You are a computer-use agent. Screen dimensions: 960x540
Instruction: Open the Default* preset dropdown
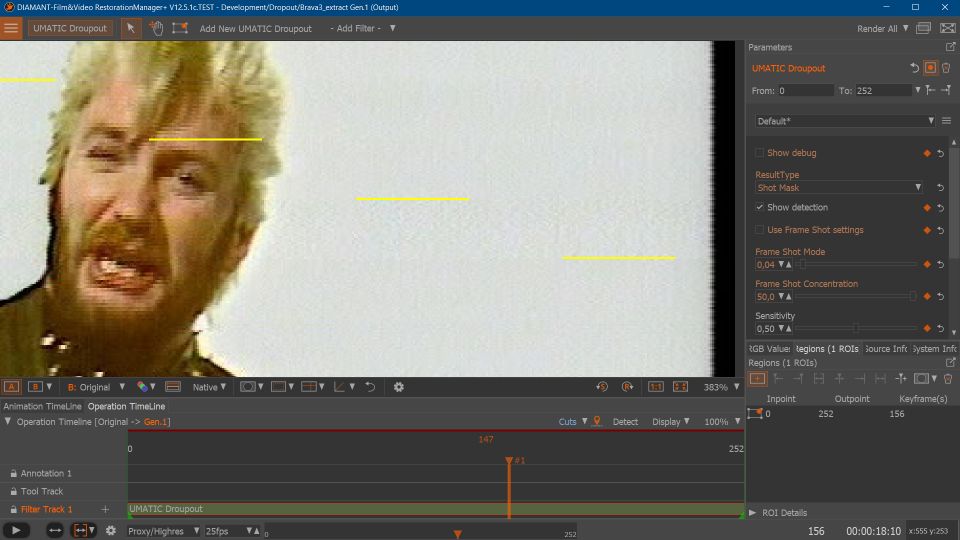(845, 121)
